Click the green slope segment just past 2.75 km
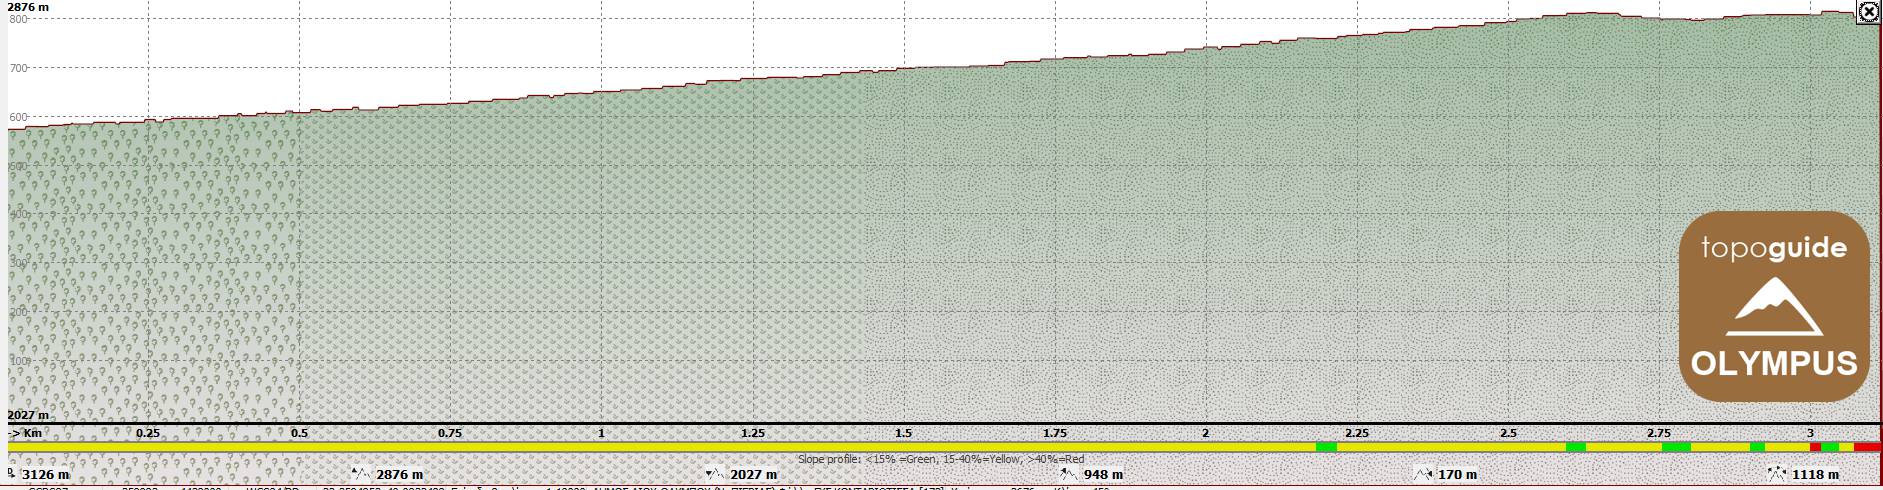 click(x=1676, y=447)
